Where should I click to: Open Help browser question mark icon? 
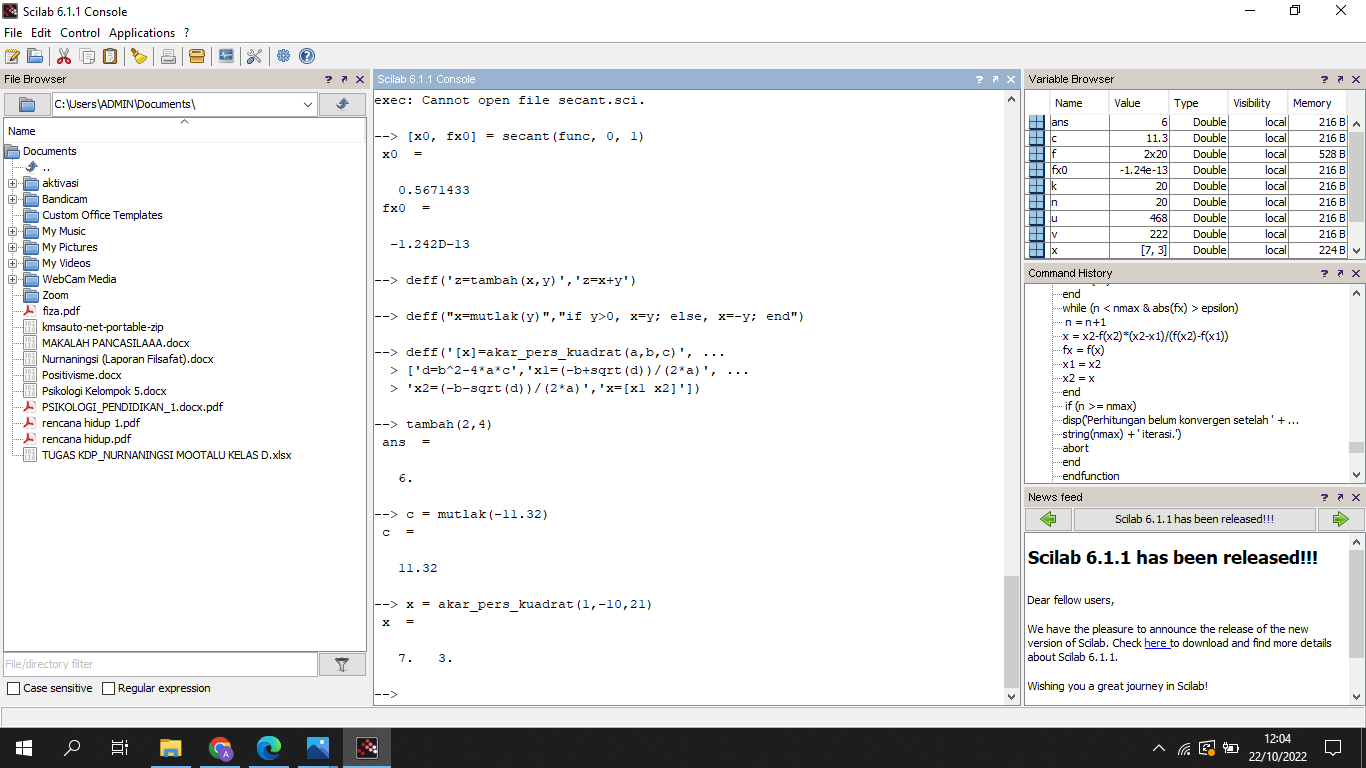tap(307, 56)
